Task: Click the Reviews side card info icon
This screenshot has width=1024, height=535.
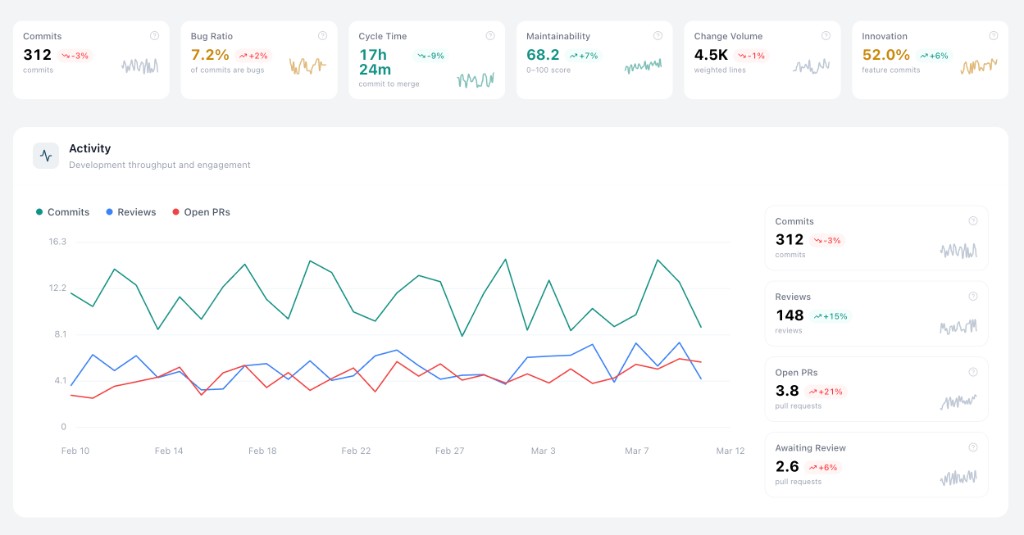Action: coord(972,297)
